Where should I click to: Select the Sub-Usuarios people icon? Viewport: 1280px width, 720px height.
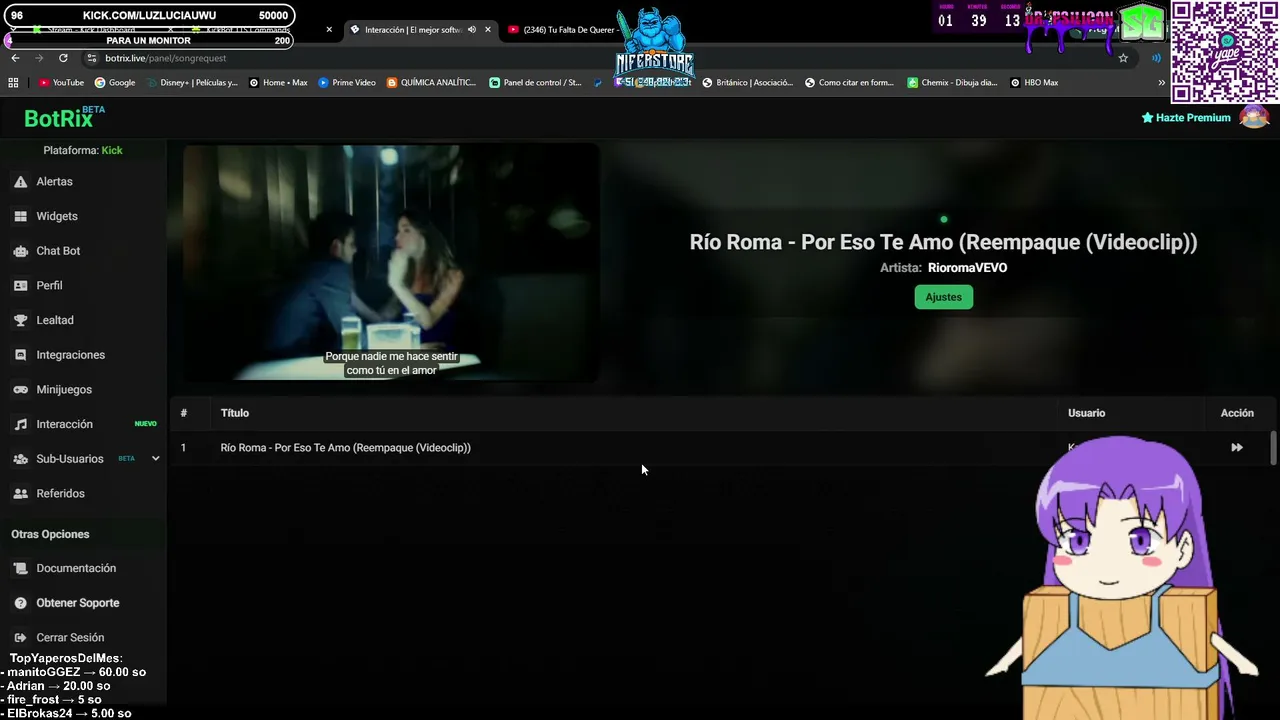pos(20,459)
